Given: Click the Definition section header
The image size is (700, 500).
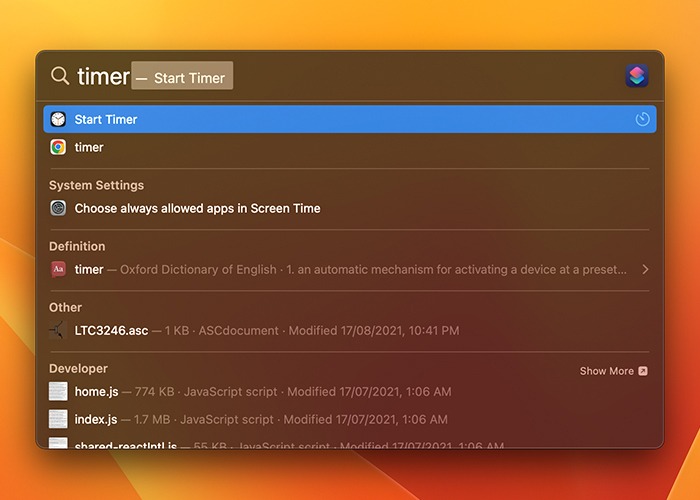Looking at the screenshot, I should click(77, 246).
